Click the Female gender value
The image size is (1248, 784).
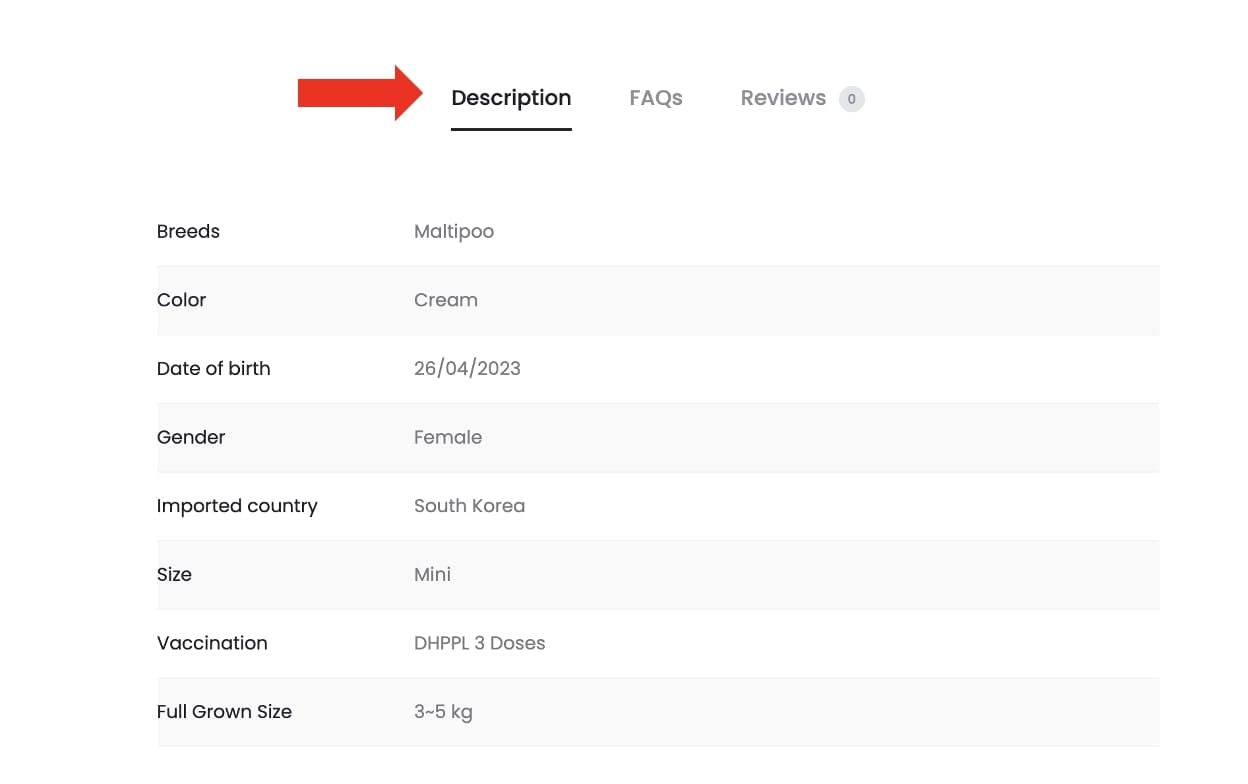[x=448, y=437]
